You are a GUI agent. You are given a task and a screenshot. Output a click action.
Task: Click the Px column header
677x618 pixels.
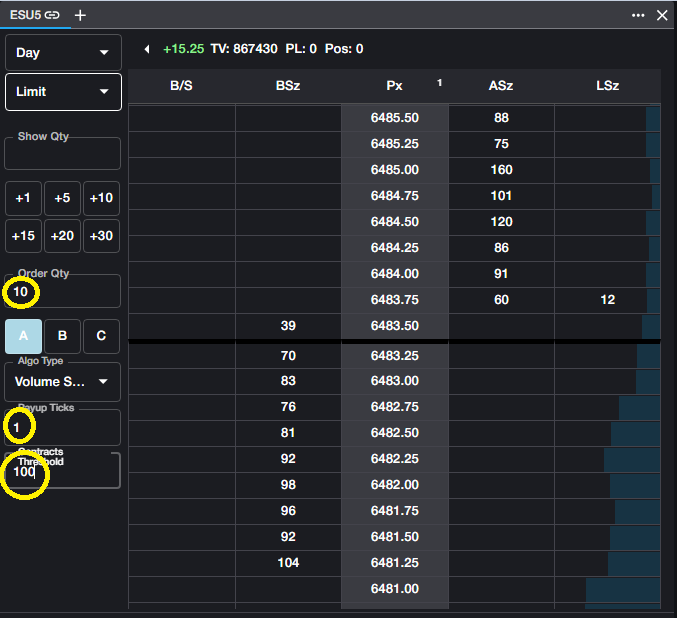tap(394, 86)
